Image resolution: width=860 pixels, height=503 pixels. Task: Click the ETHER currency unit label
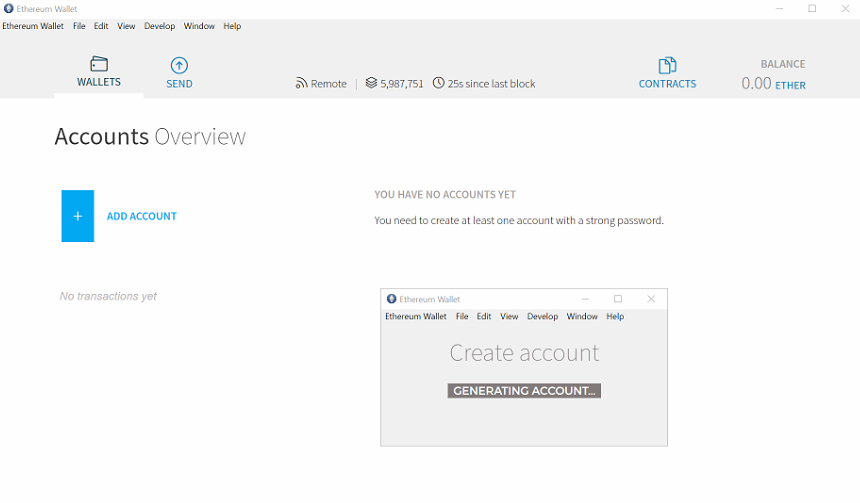click(x=790, y=86)
